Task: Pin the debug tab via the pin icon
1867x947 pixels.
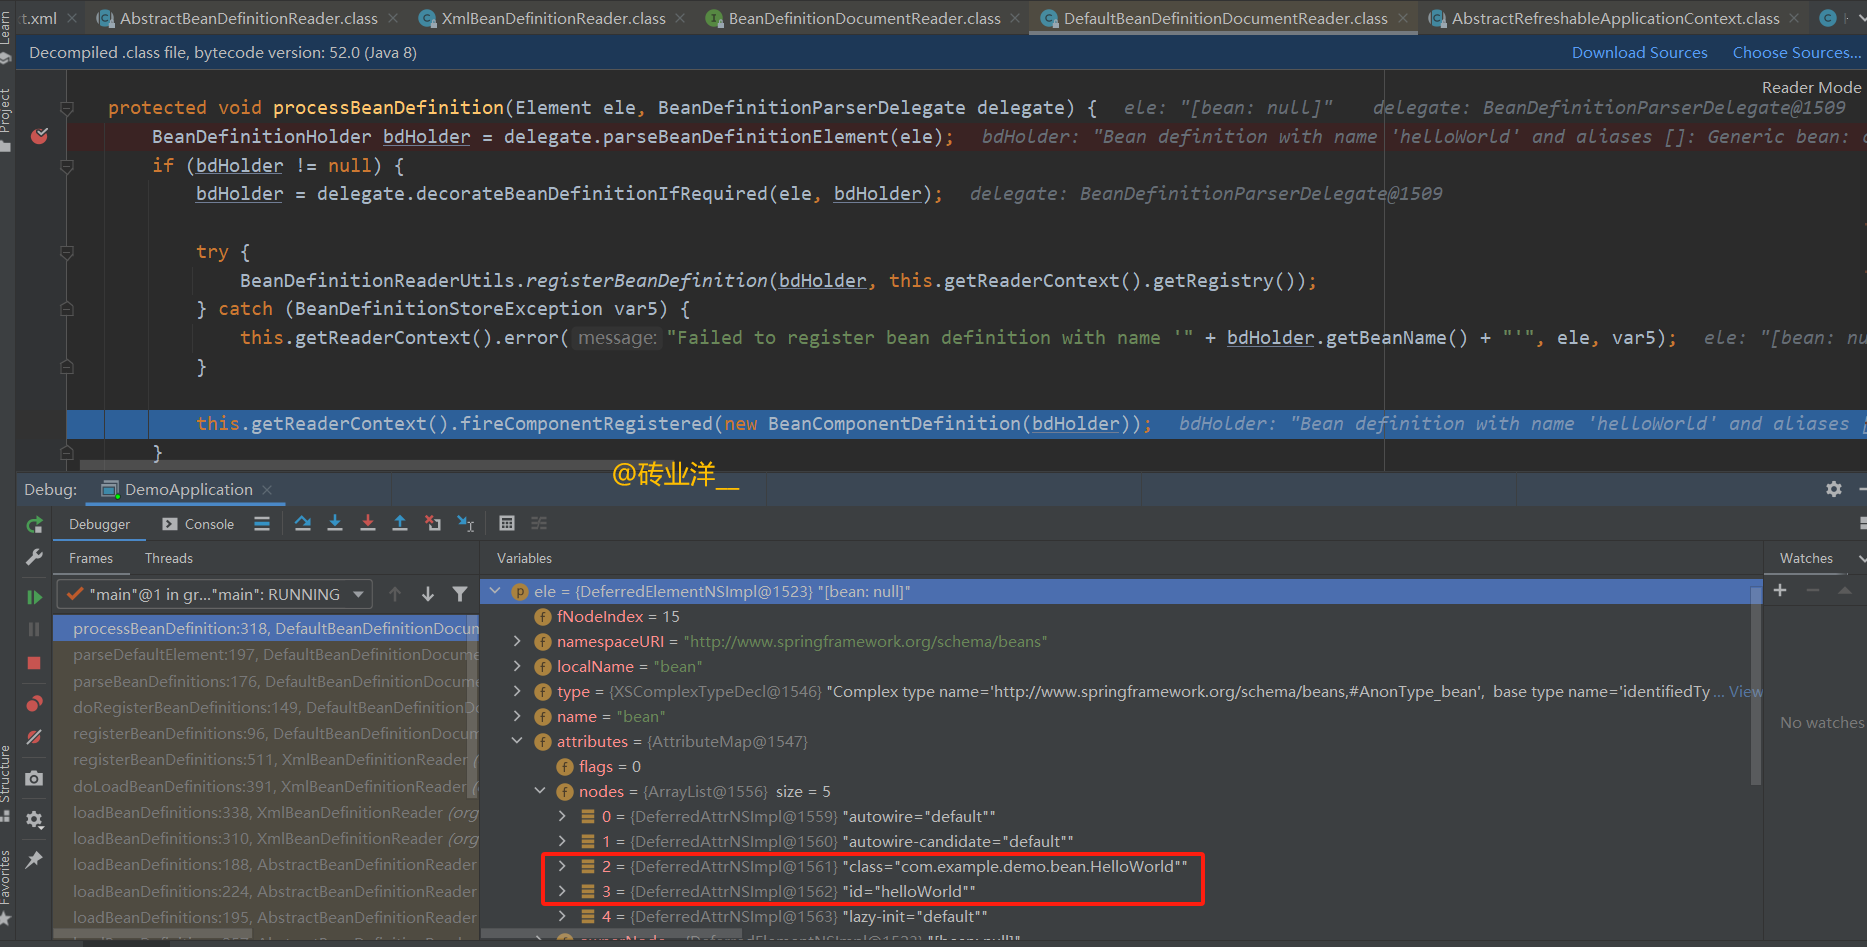Action: tap(34, 859)
